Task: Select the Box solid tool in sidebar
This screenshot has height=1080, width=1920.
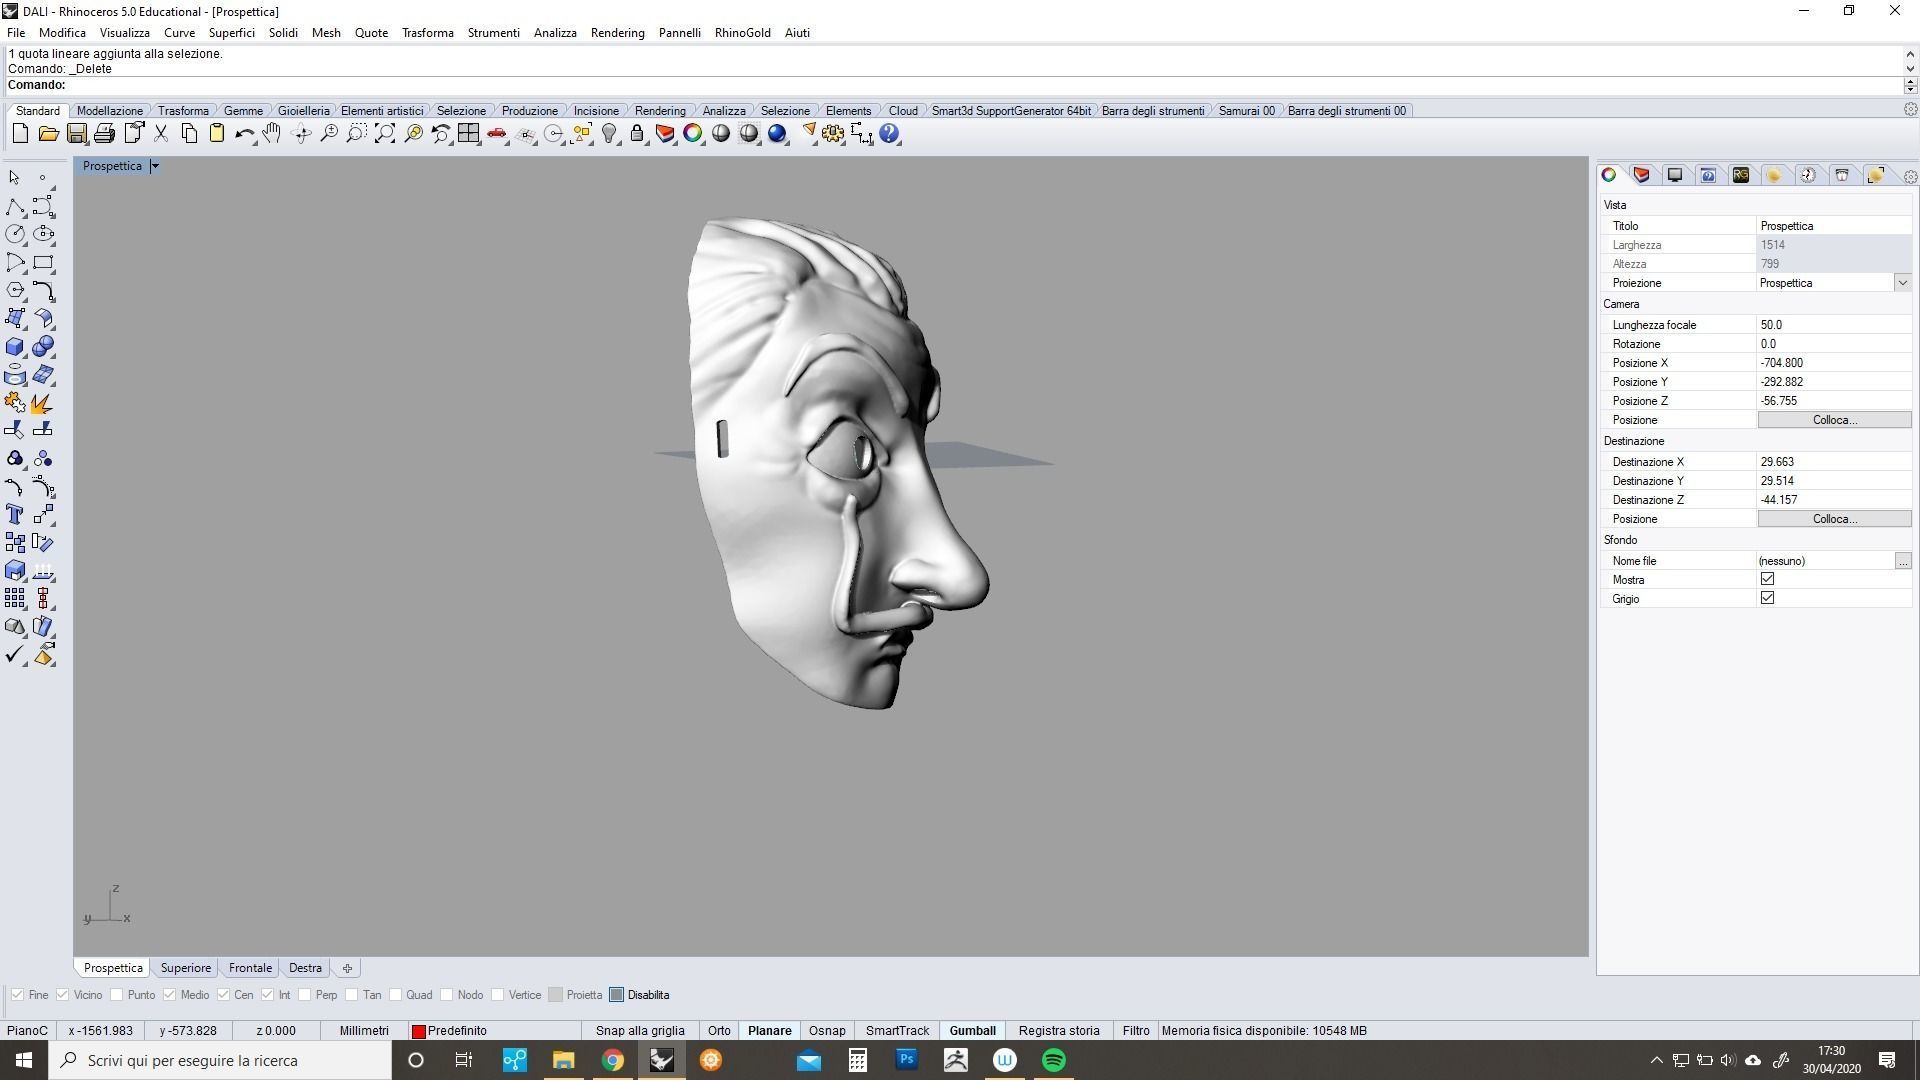Action: 15,347
